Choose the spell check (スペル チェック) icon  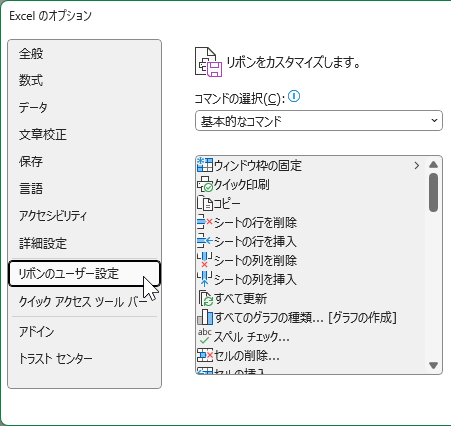[205, 336]
